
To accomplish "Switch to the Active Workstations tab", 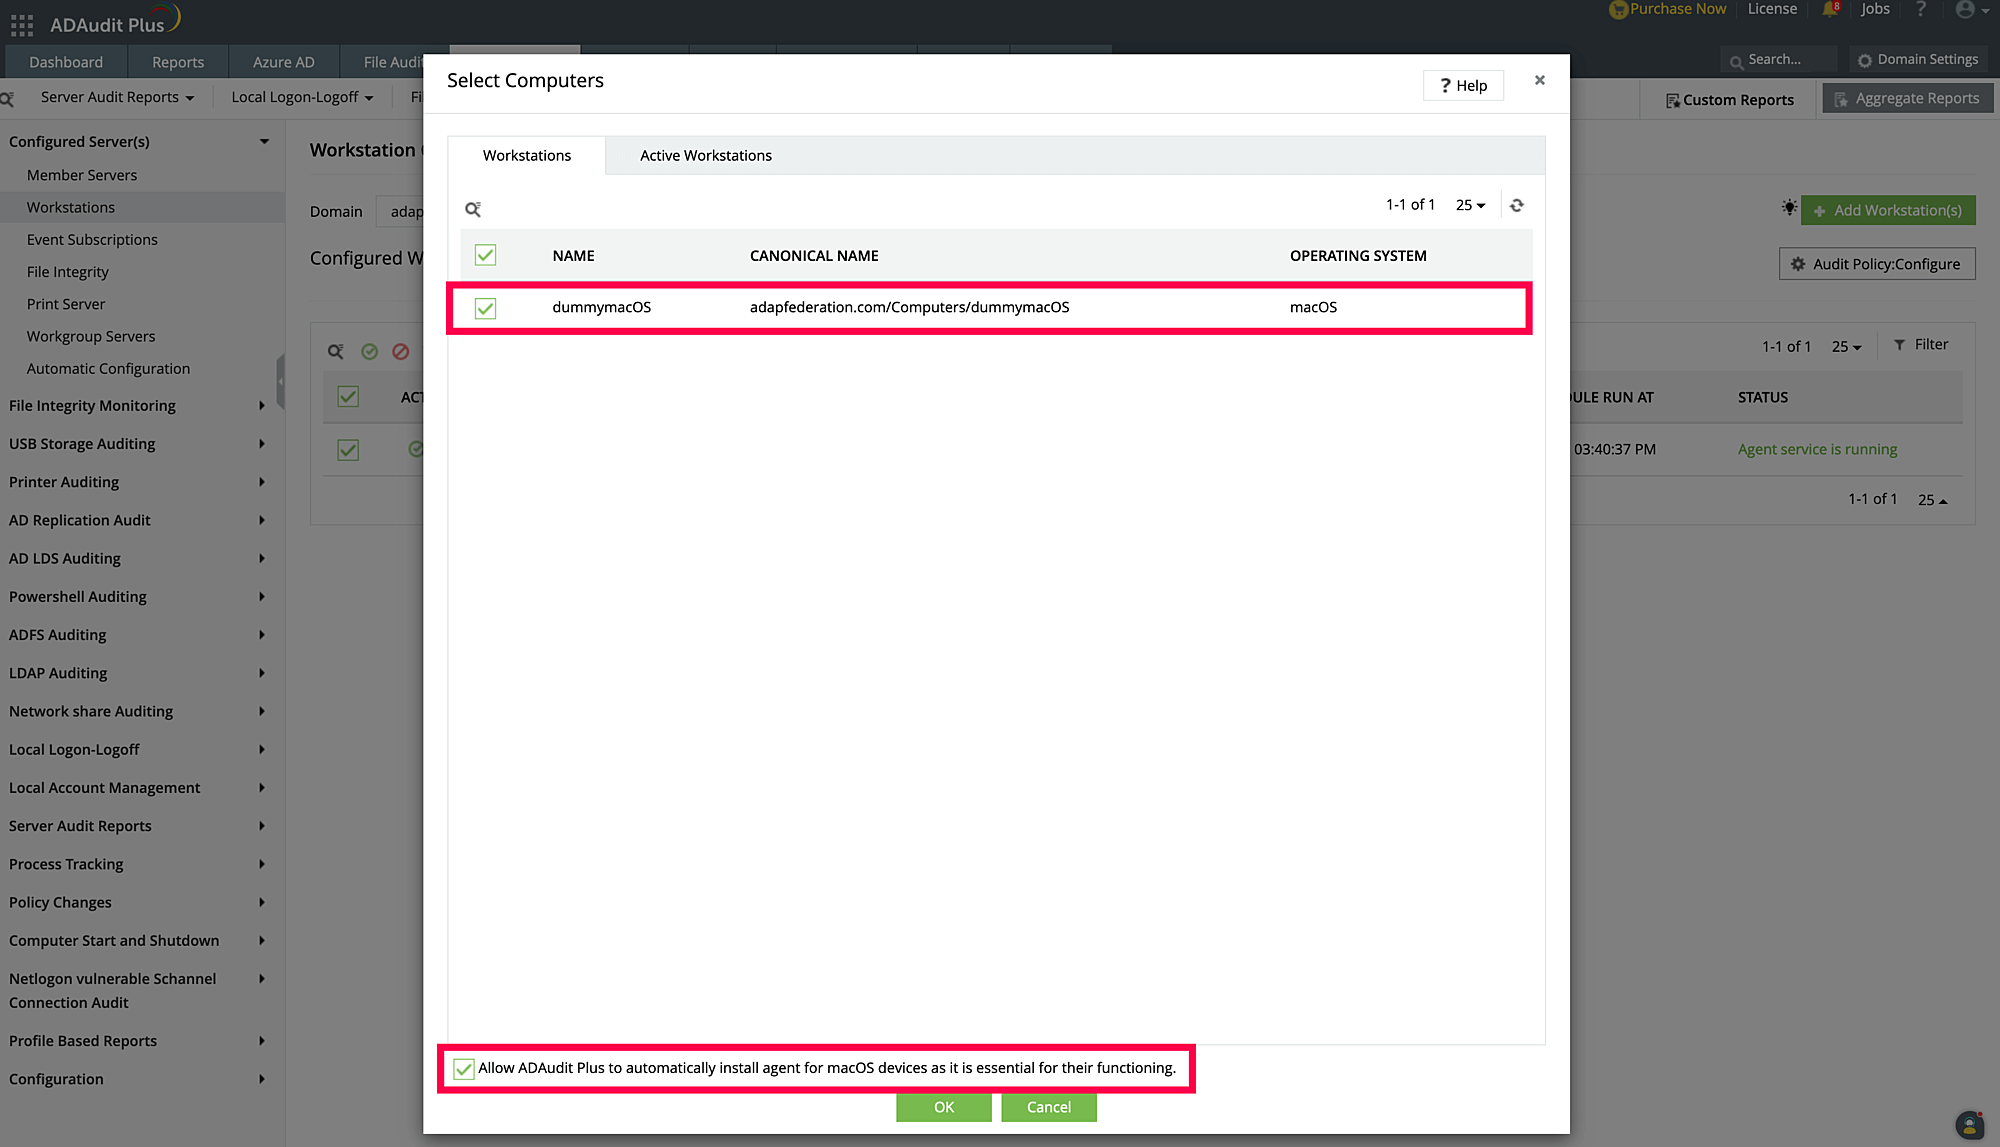I will click(x=705, y=155).
